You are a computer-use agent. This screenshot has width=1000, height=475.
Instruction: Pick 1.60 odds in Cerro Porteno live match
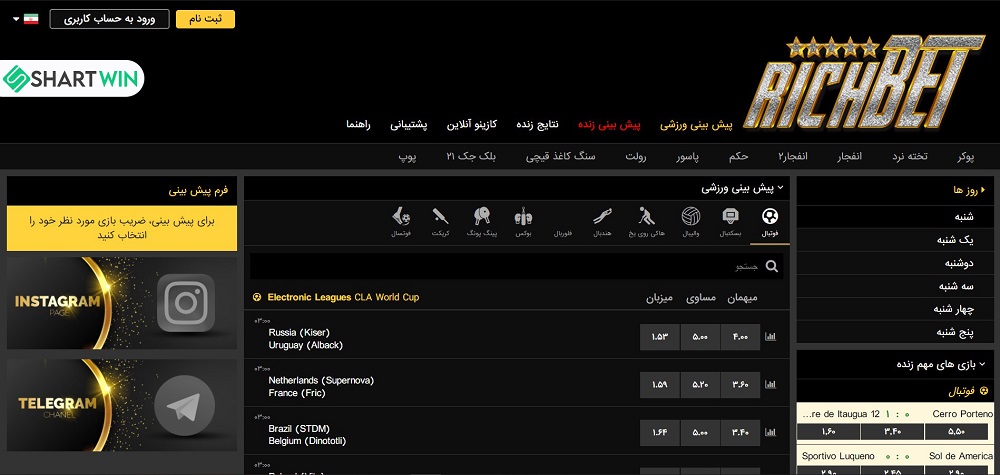[828, 432]
